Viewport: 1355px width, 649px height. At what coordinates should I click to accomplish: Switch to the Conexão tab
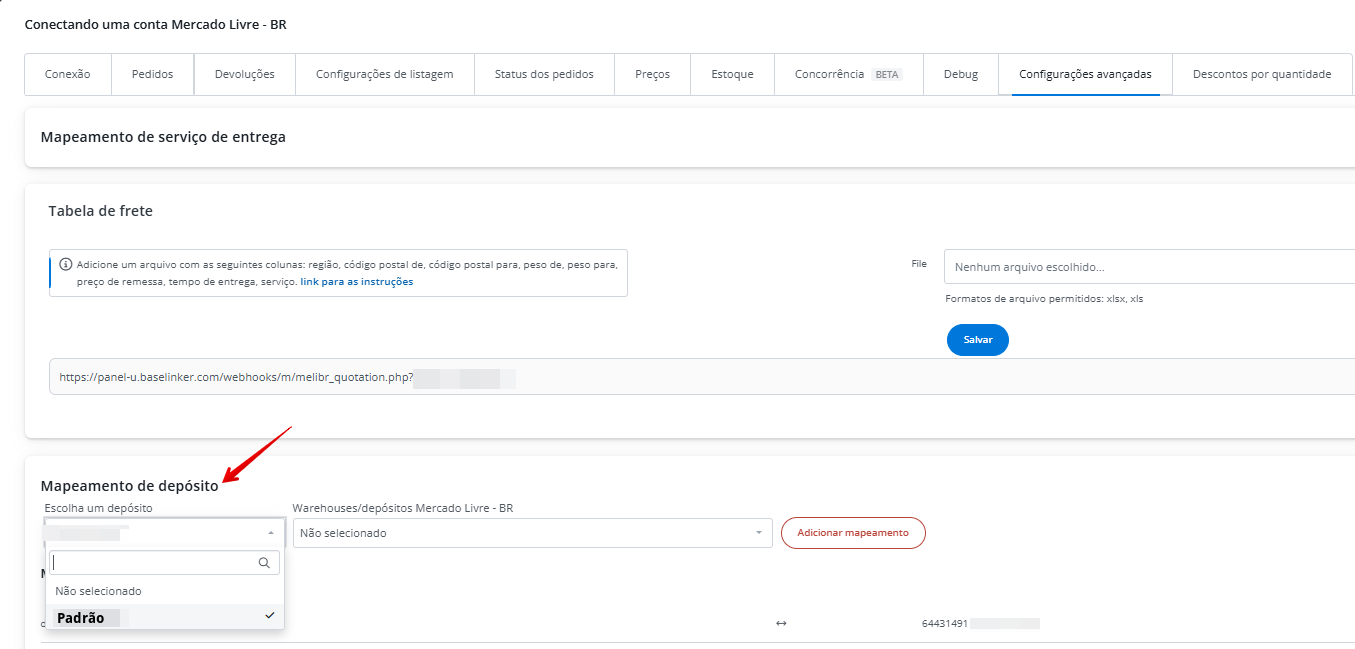point(68,74)
